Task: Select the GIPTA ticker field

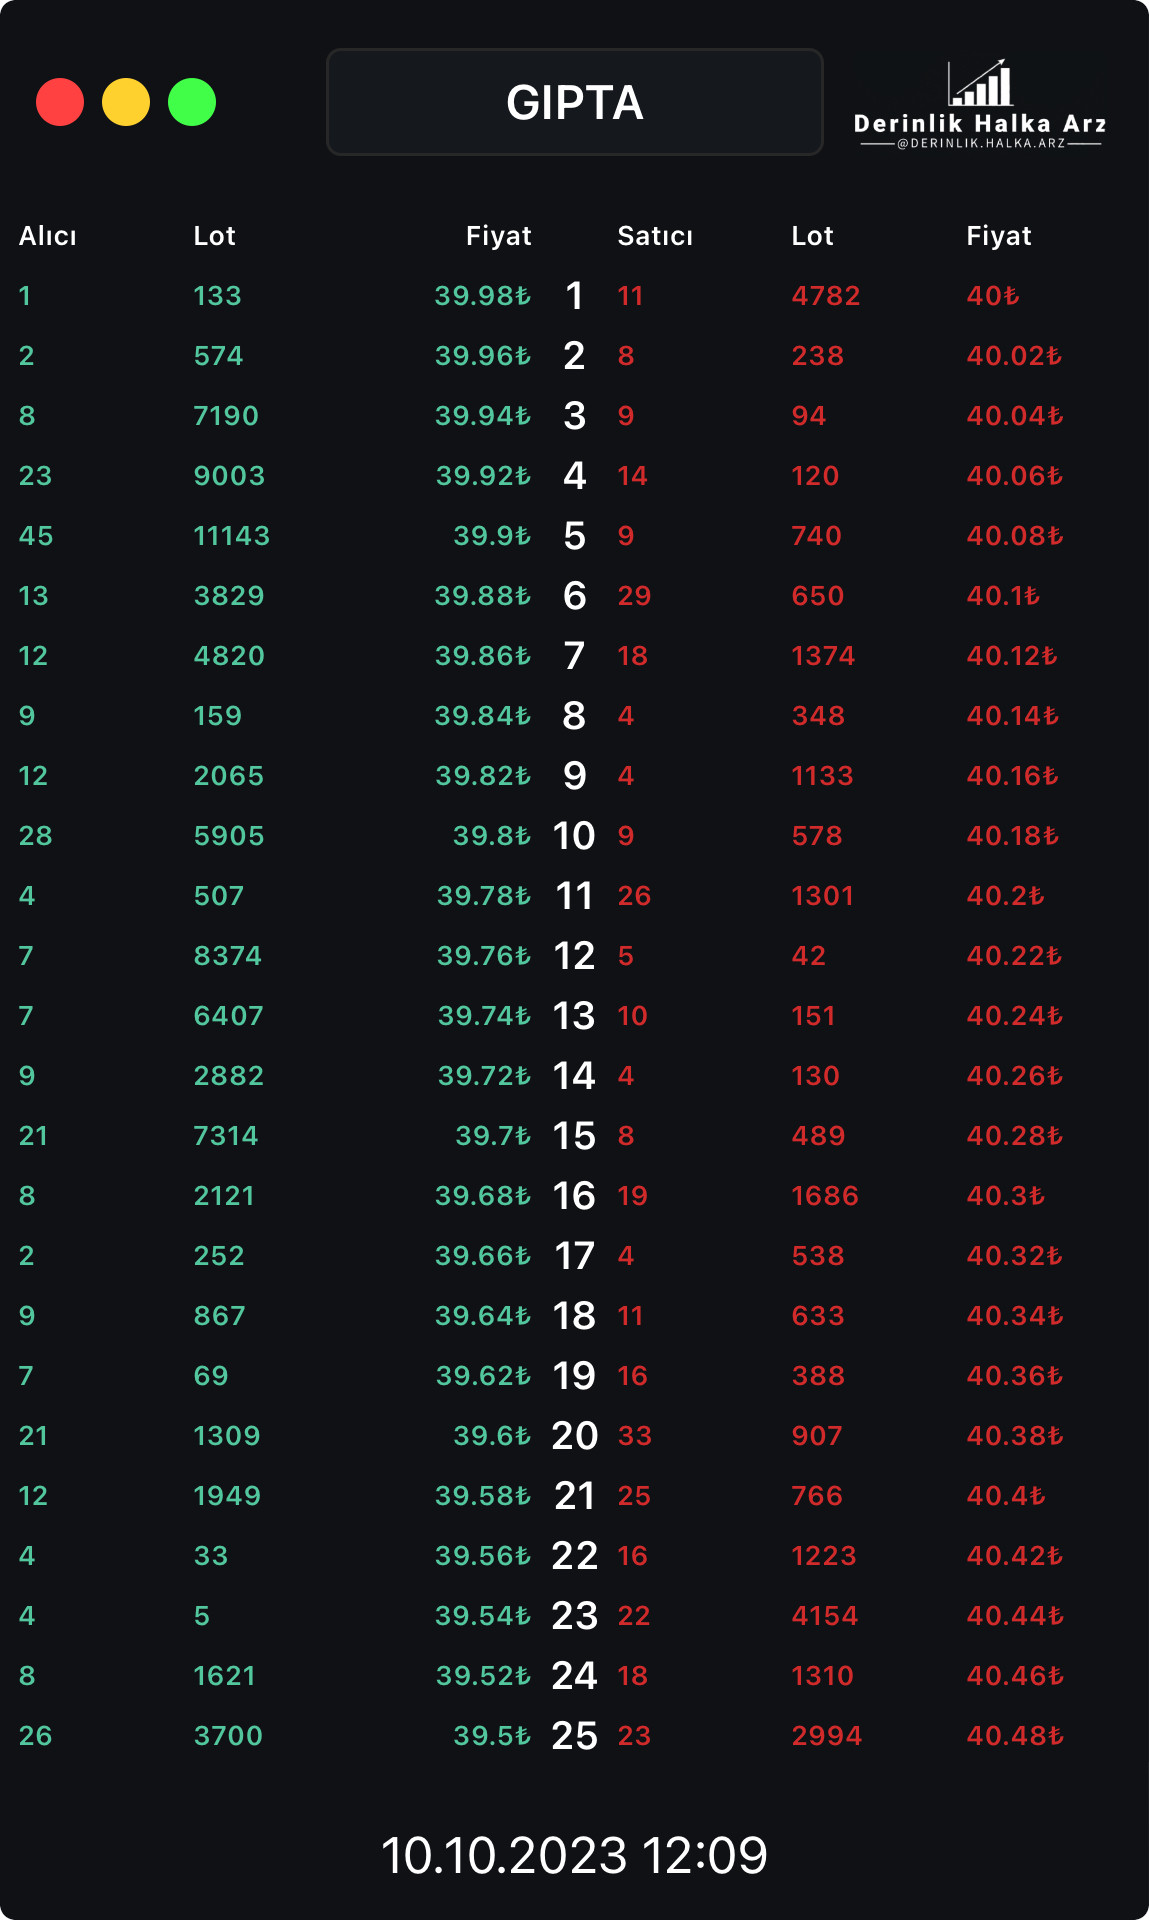Action: (x=575, y=102)
